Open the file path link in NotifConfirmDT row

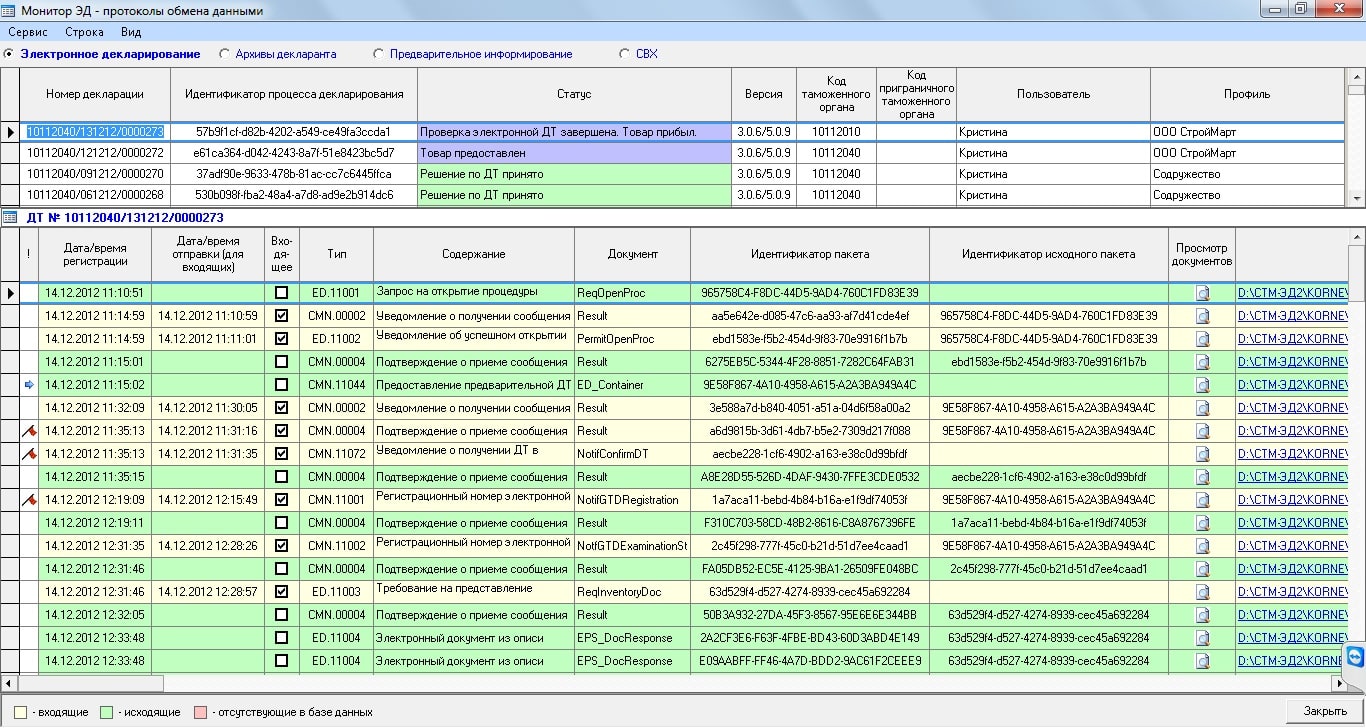pos(1291,454)
